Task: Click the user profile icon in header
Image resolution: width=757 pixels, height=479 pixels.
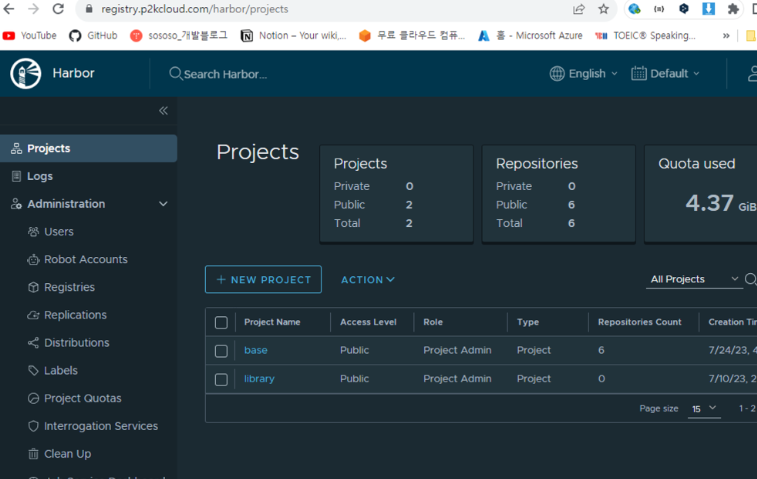Action: [752, 73]
